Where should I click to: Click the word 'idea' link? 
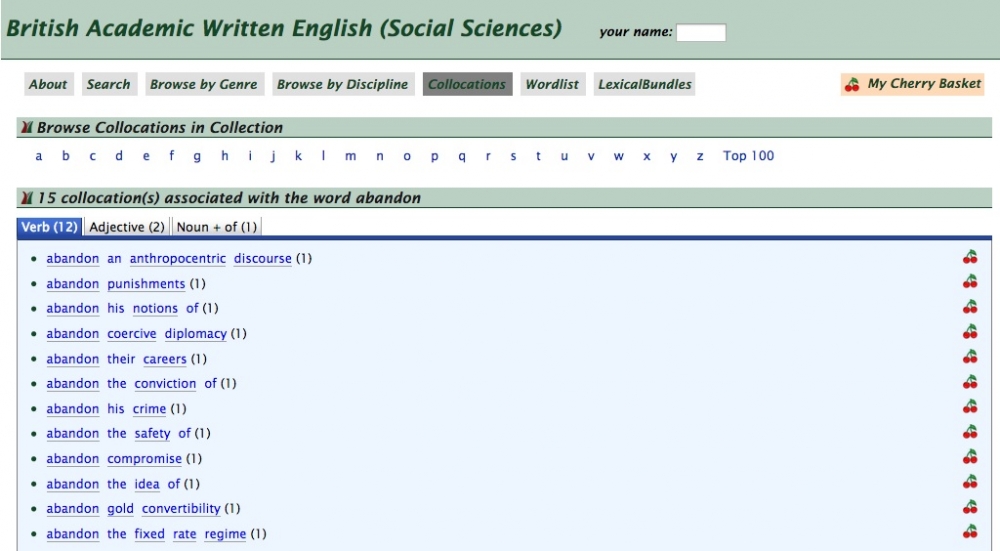[147, 484]
